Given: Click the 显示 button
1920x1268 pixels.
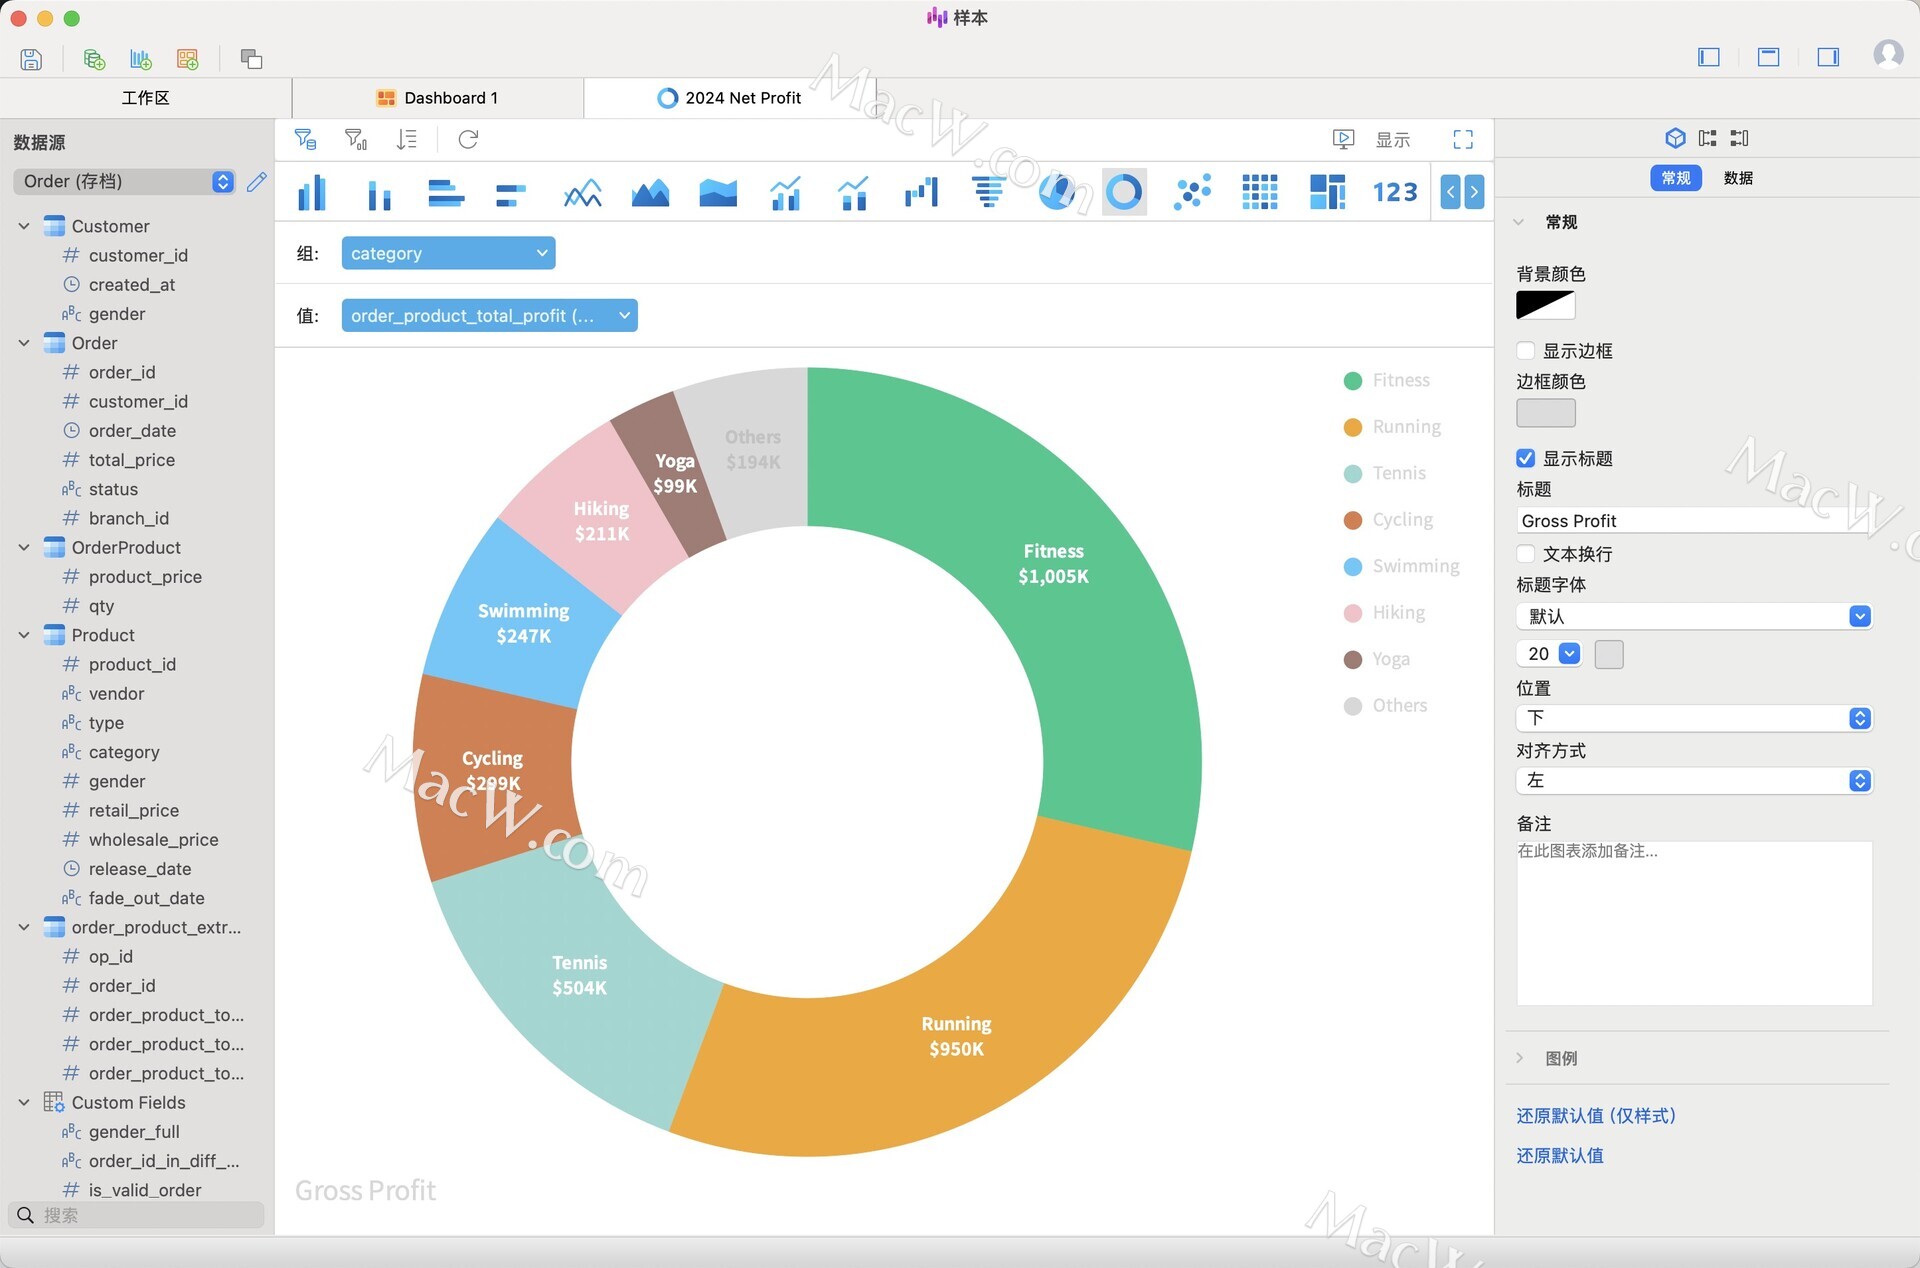Looking at the screenshot, I should click(x=1393, y=139).
